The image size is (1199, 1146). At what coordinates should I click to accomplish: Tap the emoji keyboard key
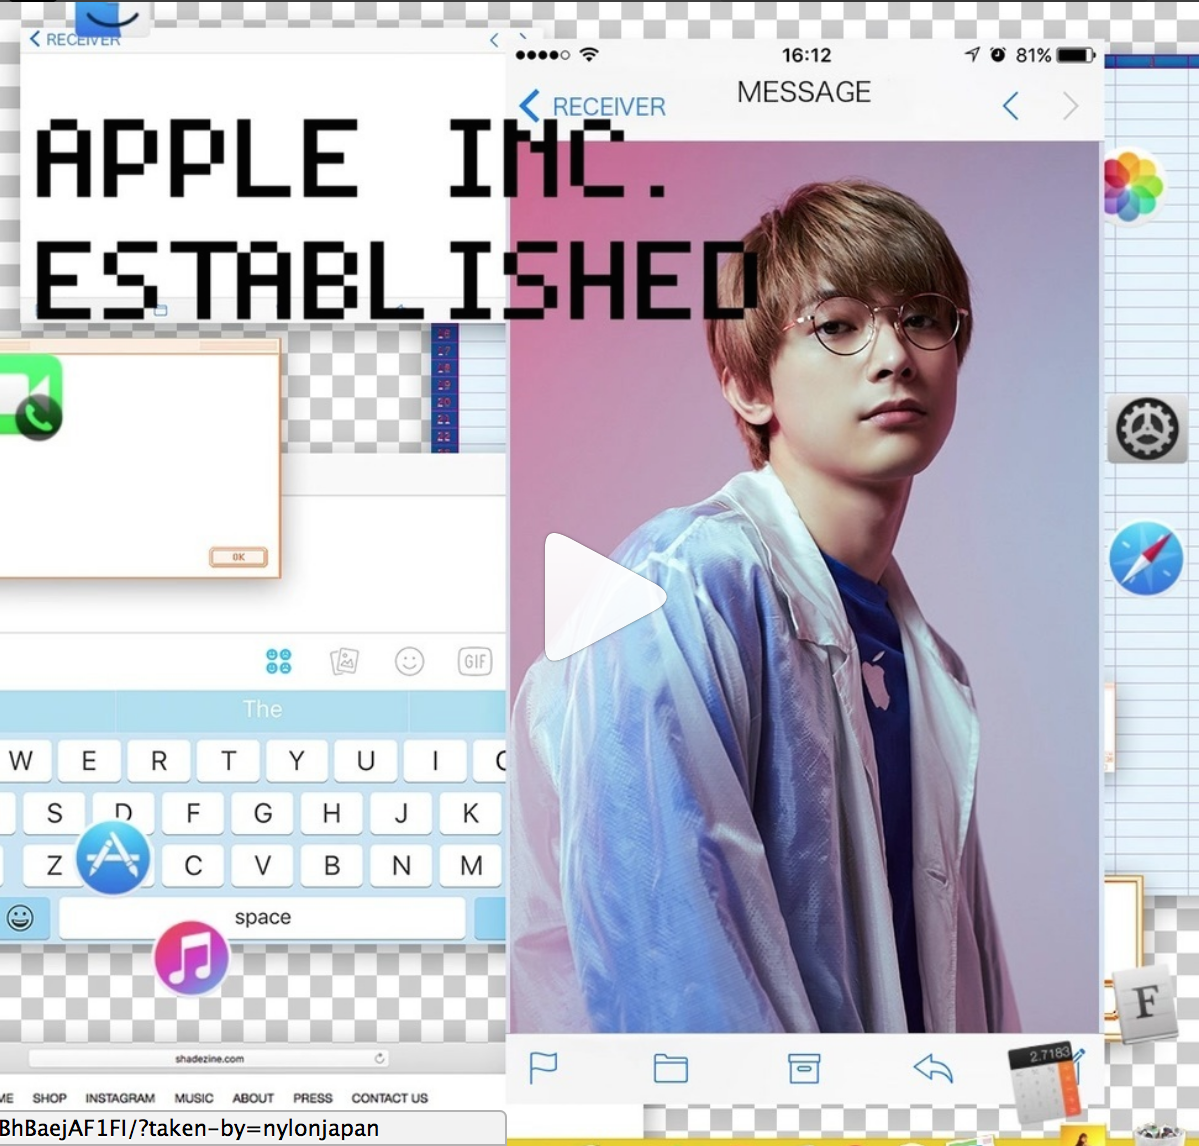pos(21,917)
